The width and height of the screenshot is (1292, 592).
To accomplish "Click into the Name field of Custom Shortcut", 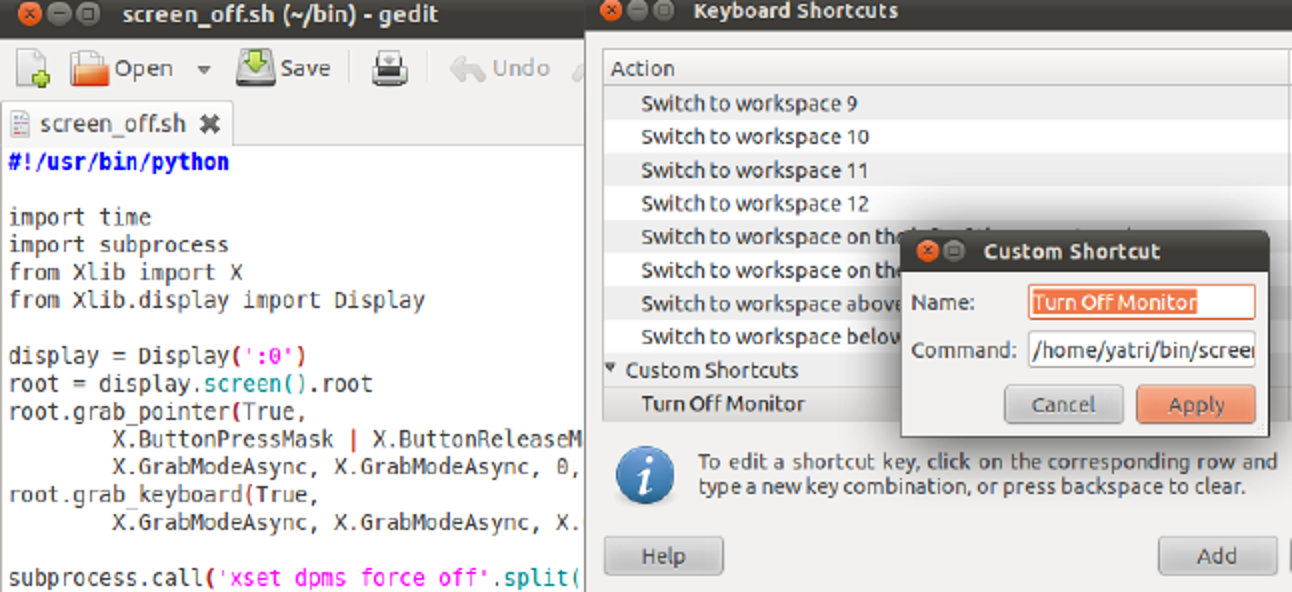I will click(x=1141, y=302).
